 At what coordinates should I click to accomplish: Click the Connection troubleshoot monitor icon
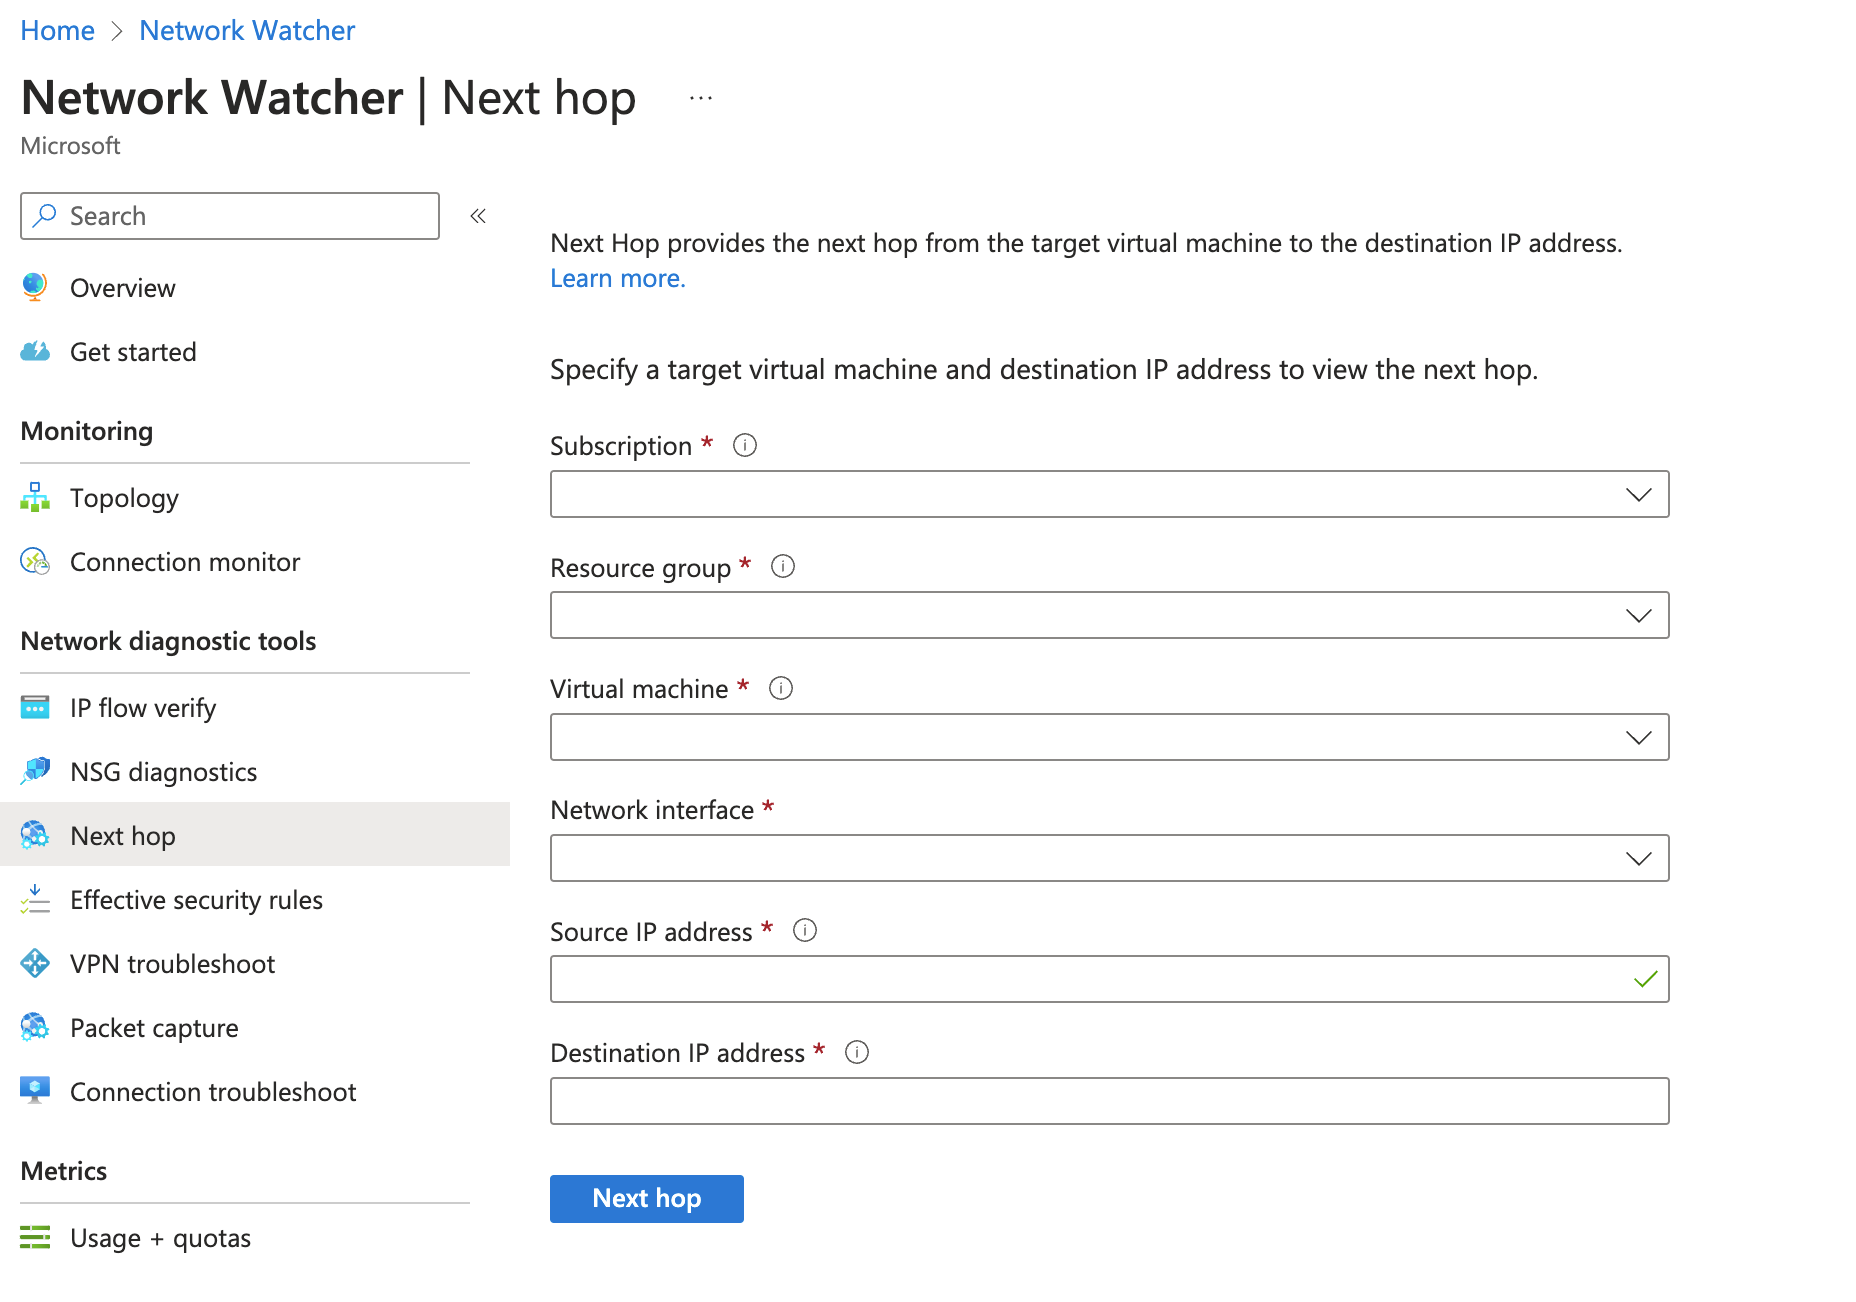tap(35, 1091)
